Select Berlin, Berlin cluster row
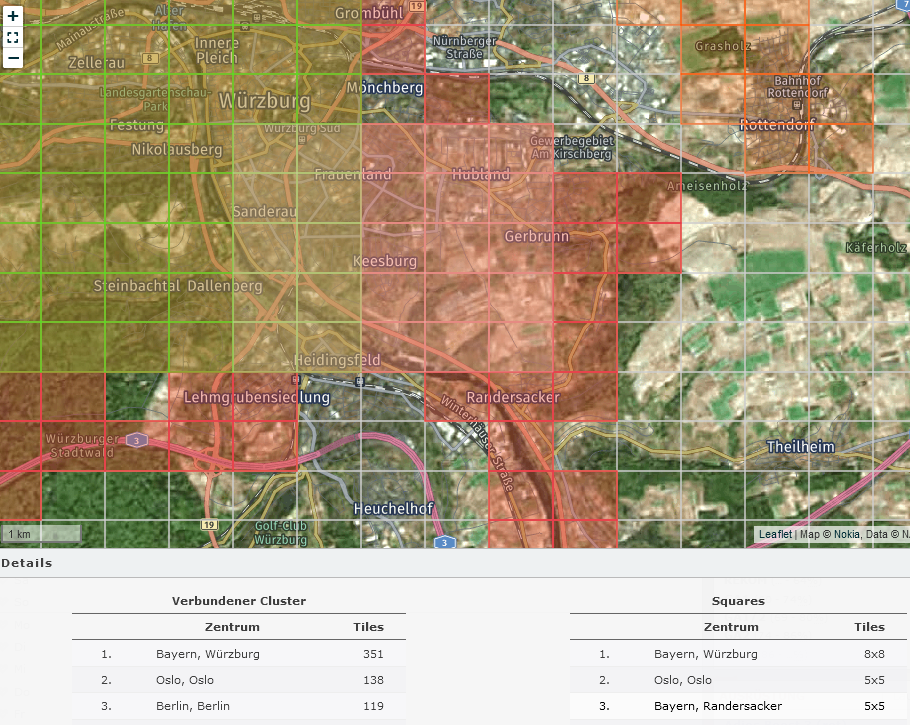This screenshot has height=725, width=910. pos(193,706)
